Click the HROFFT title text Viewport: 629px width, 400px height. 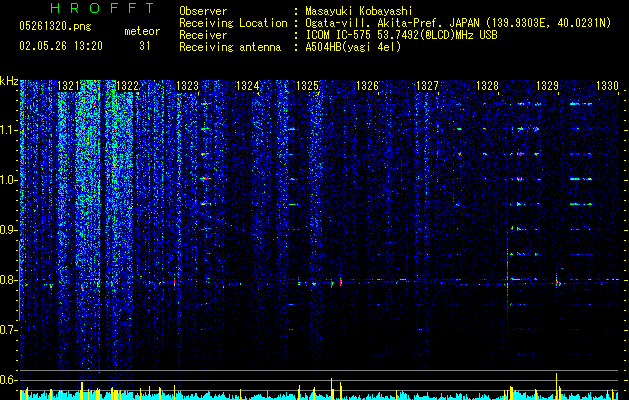pos(103,8)
